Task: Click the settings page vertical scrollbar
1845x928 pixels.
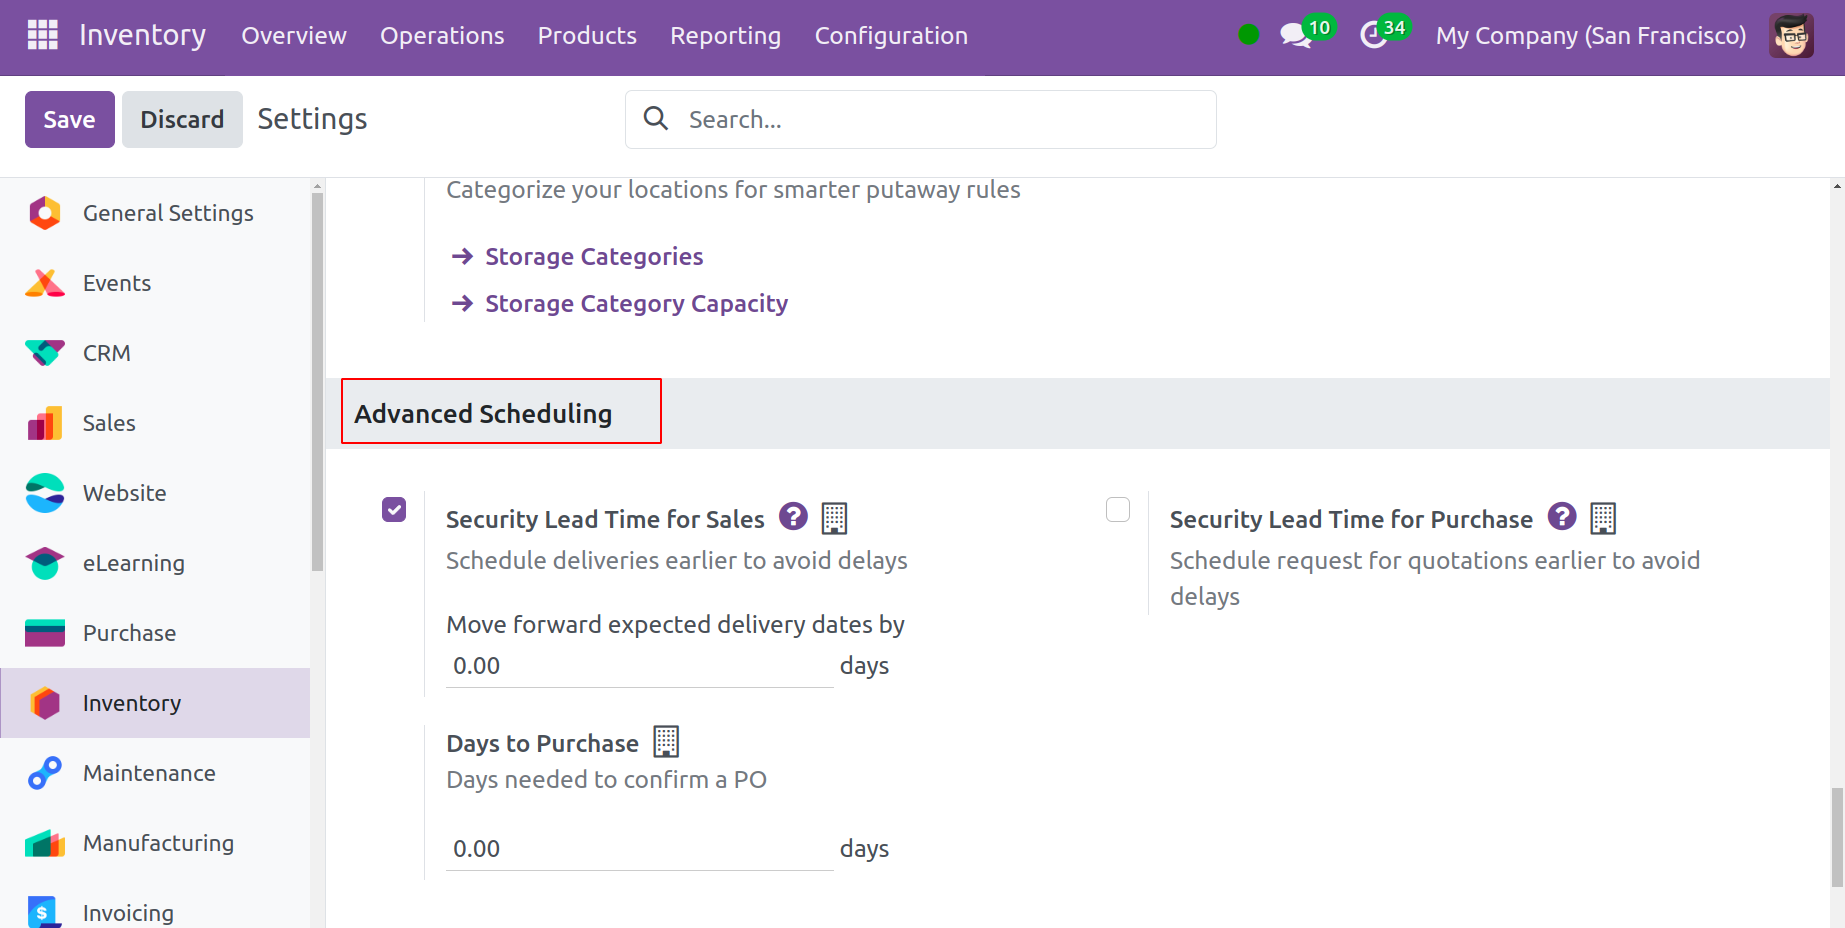Action: [1836, 836]
